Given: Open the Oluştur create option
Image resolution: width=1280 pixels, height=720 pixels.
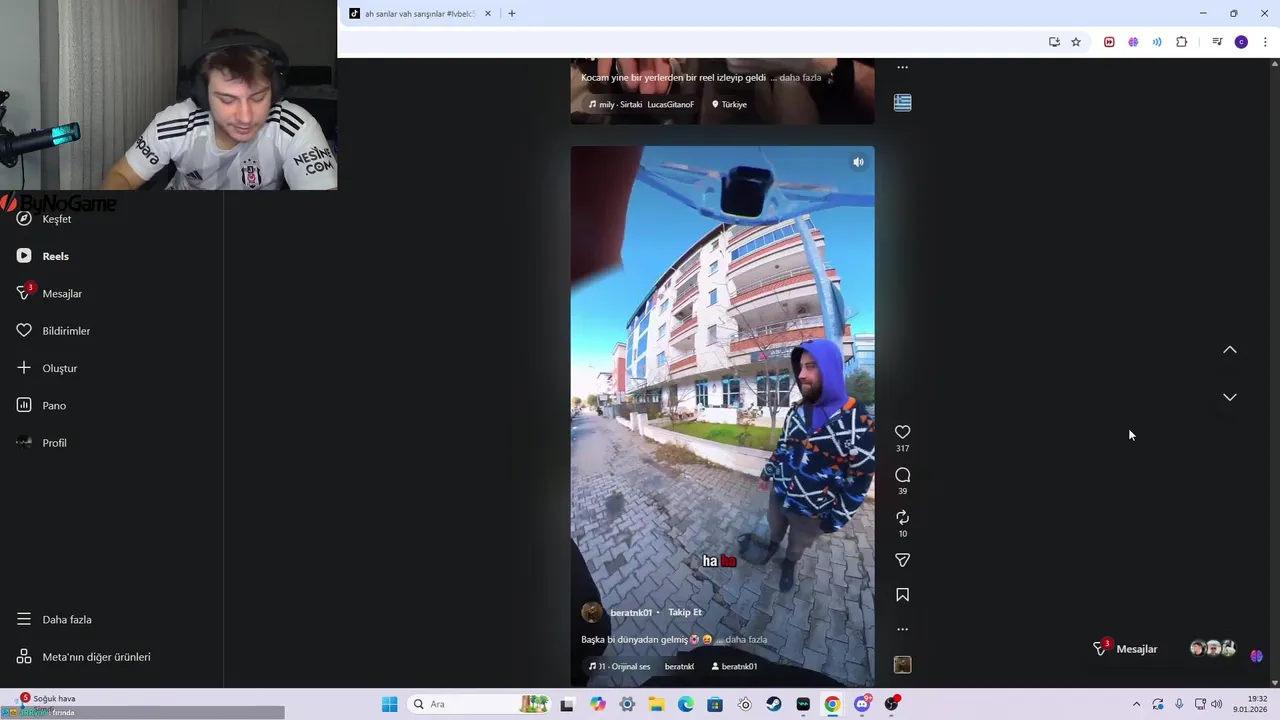Looking at the screenshot, I should [x=47, y=368].
